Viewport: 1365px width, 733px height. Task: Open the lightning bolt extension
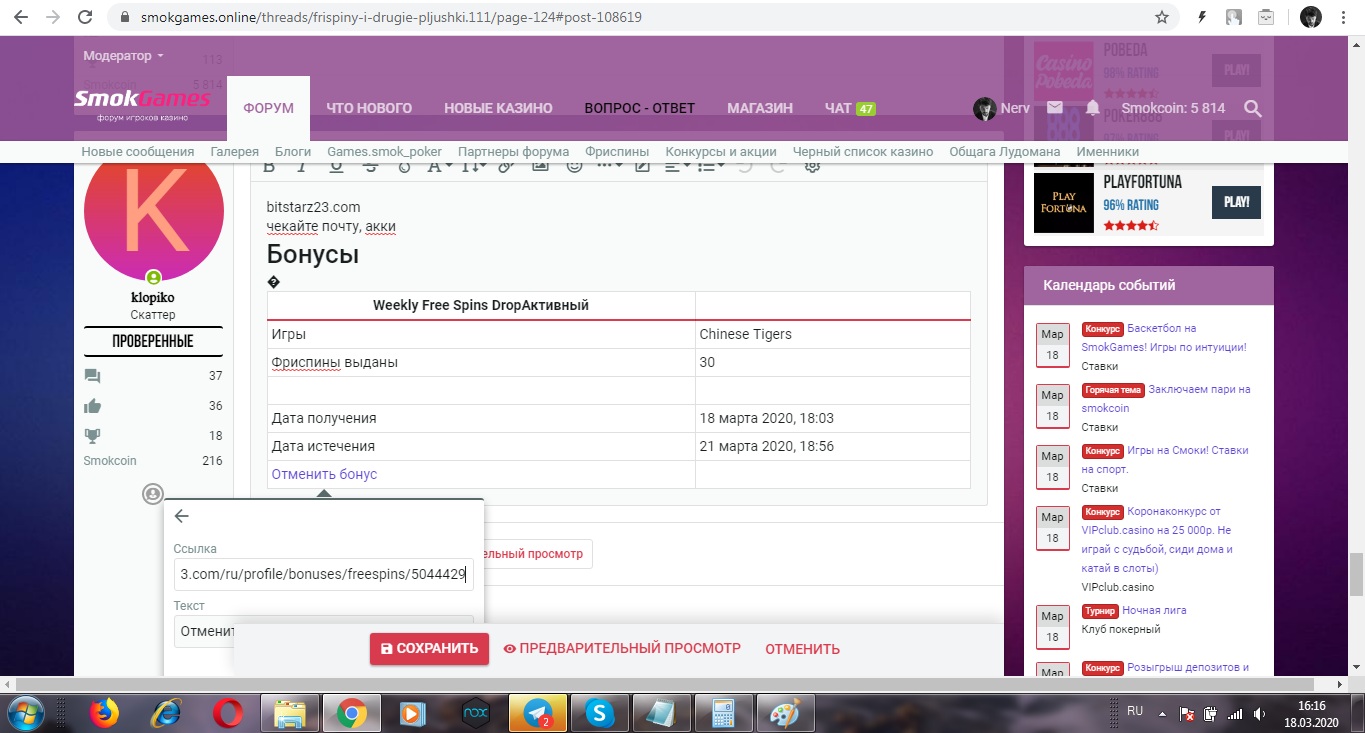[1201, 17]
